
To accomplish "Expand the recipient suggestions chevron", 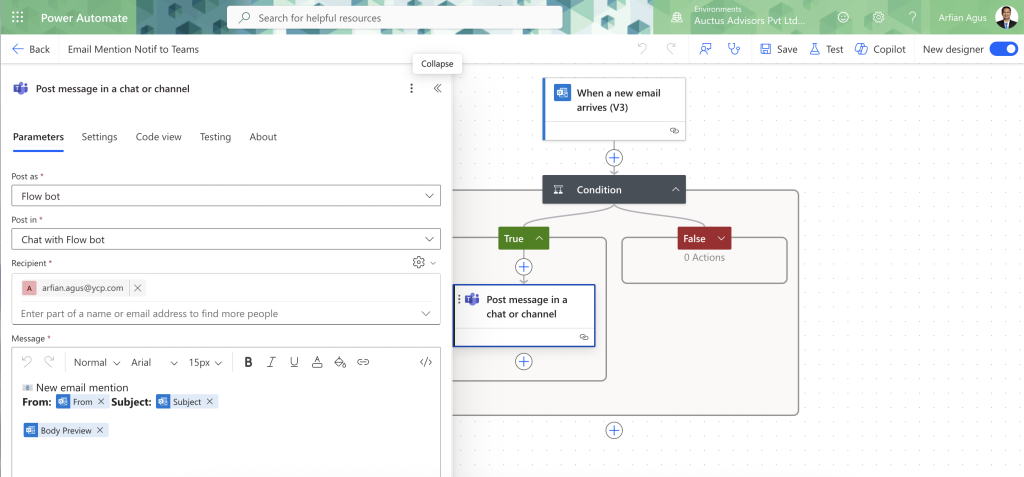I will (426, 314).
